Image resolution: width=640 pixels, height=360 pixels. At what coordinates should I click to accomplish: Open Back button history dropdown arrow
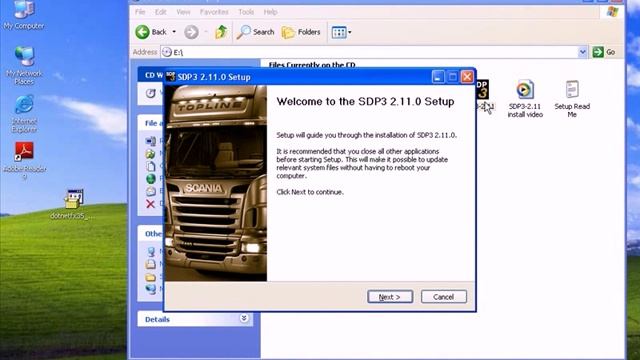(174, 32)
